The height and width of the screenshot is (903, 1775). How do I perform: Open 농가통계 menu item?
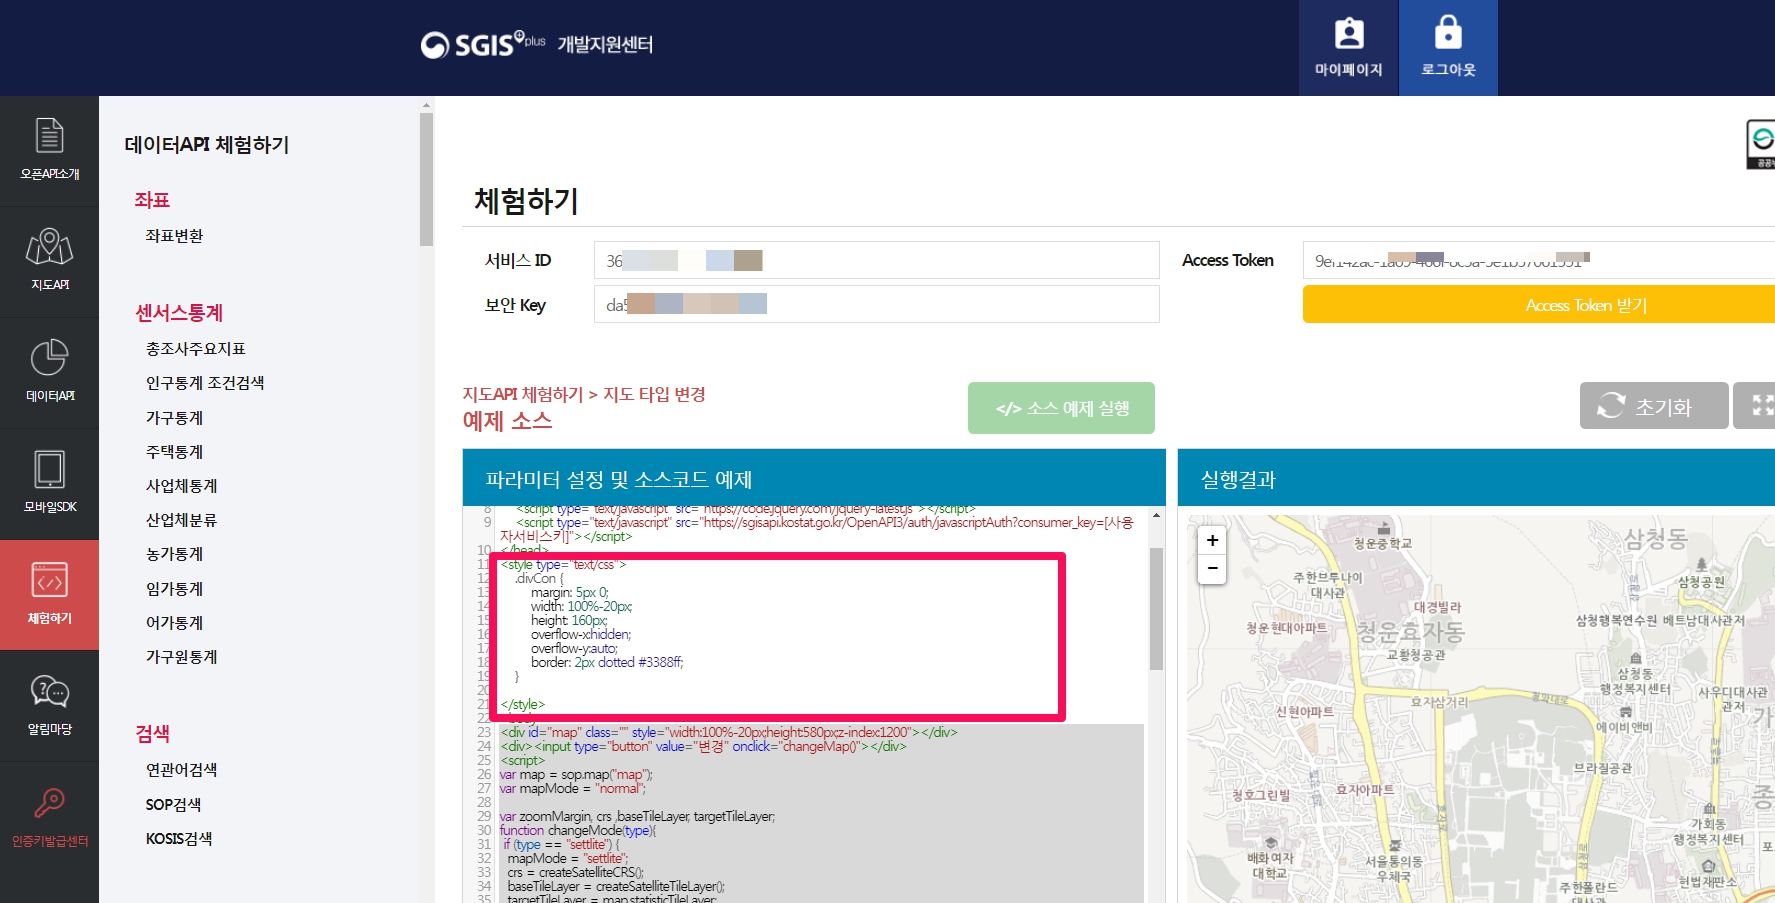[174, 554]
